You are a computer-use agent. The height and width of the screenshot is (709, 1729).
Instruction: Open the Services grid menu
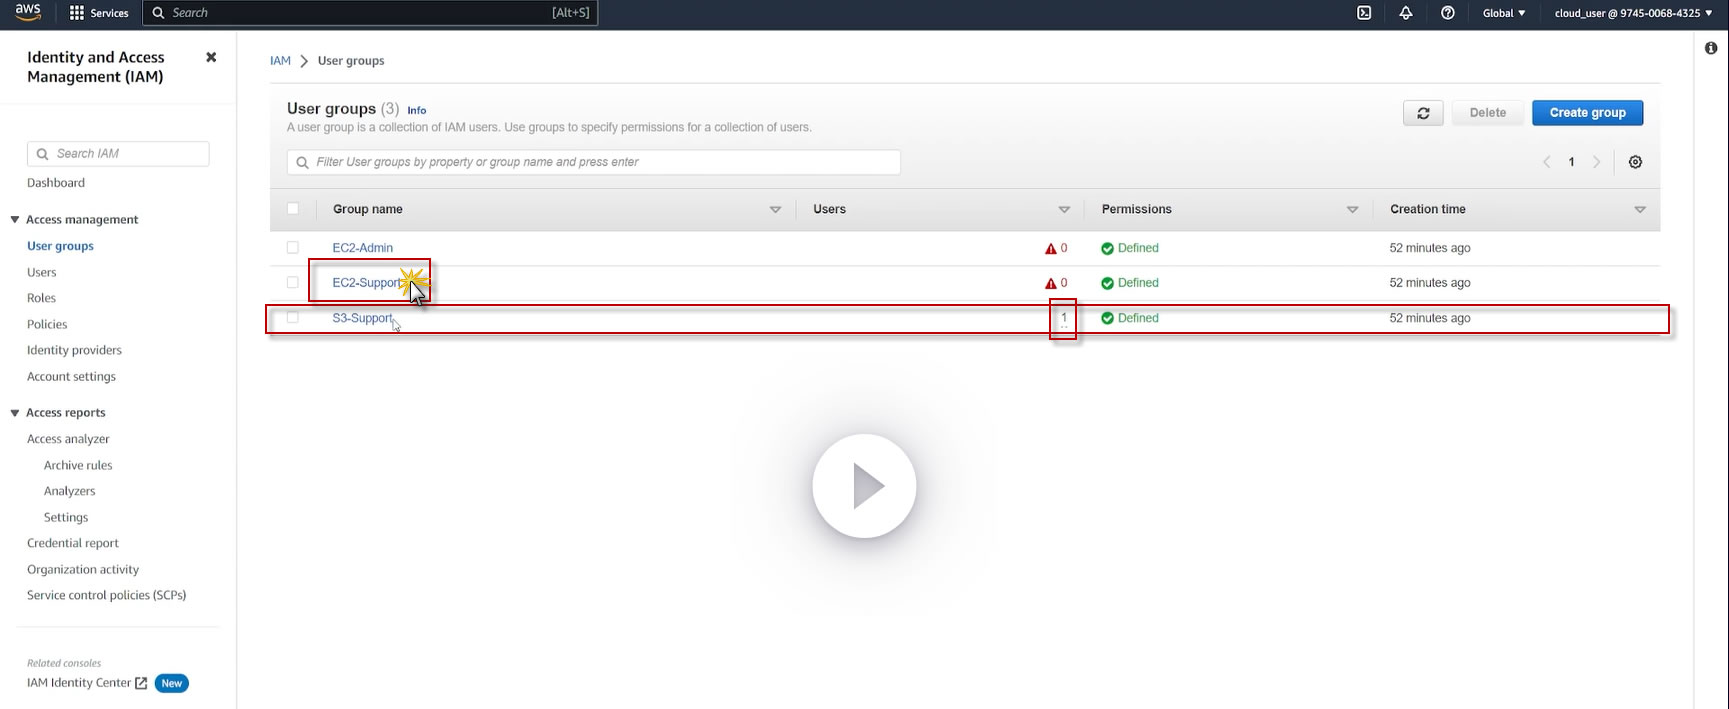99,13
